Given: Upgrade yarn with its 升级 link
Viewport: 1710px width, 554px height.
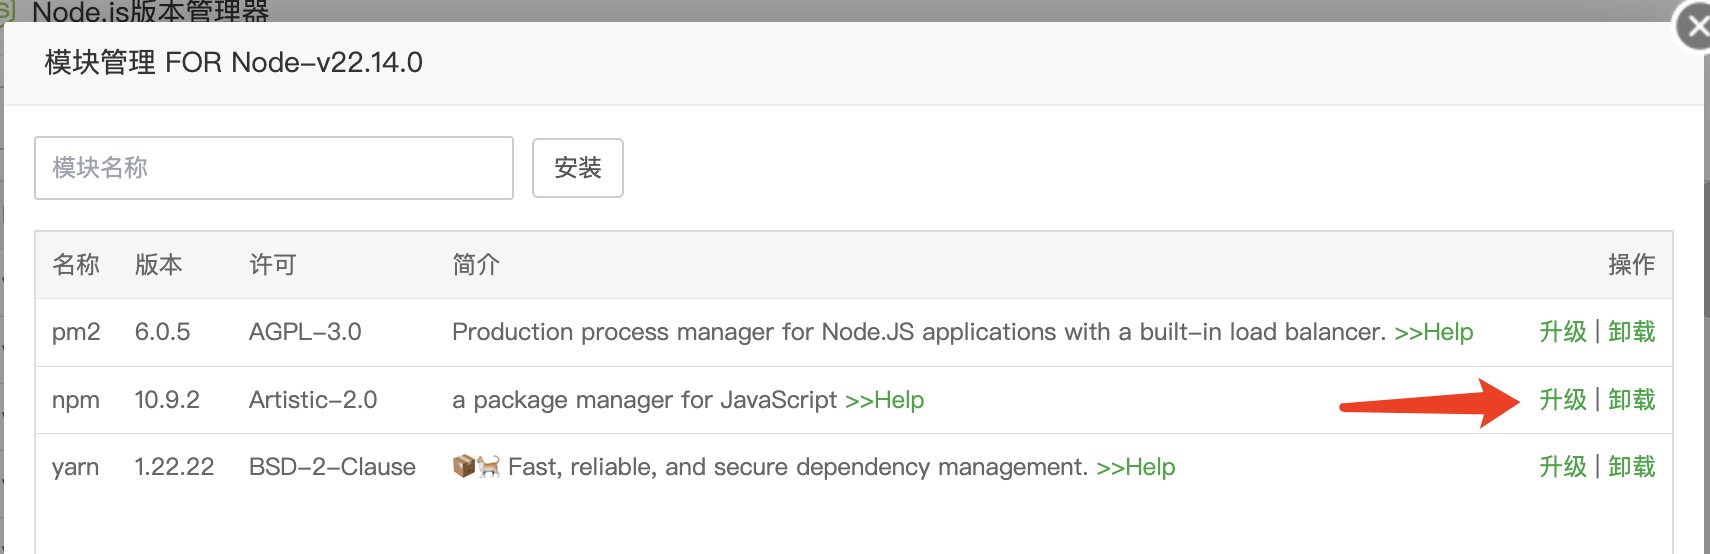Looking at the screenshot, I should click(1563, 467).
